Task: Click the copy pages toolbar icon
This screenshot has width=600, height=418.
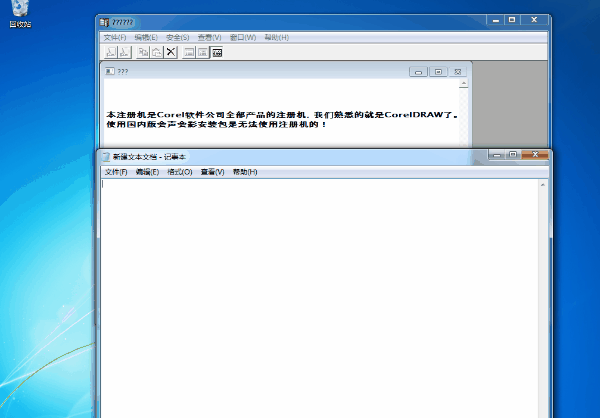Action: (x=143, y=52)
